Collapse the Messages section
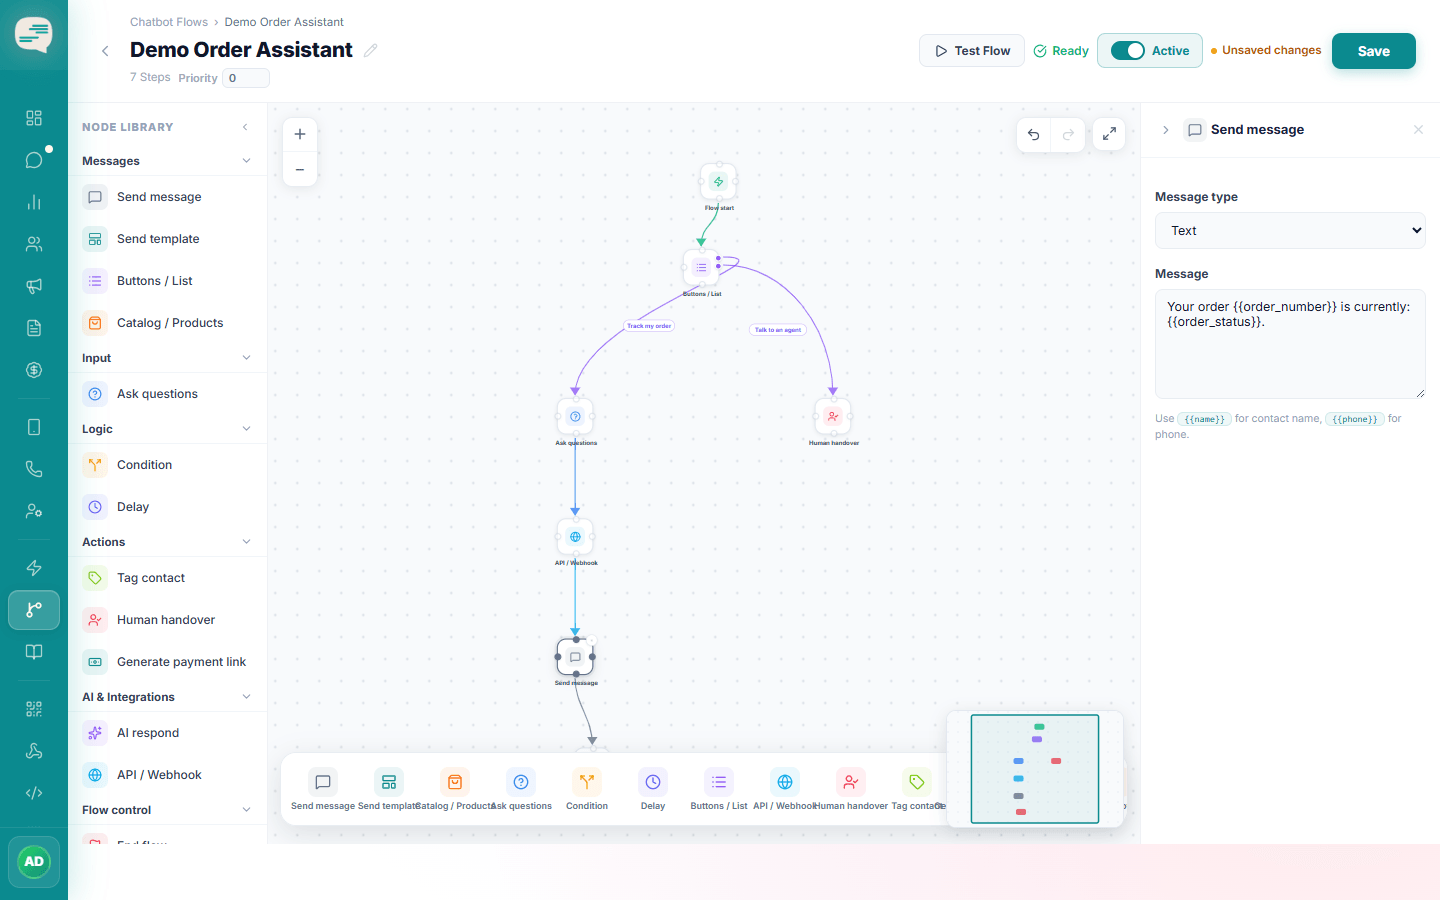The width and height of the screenshot is (1440, 900). (x=246, y=161)
